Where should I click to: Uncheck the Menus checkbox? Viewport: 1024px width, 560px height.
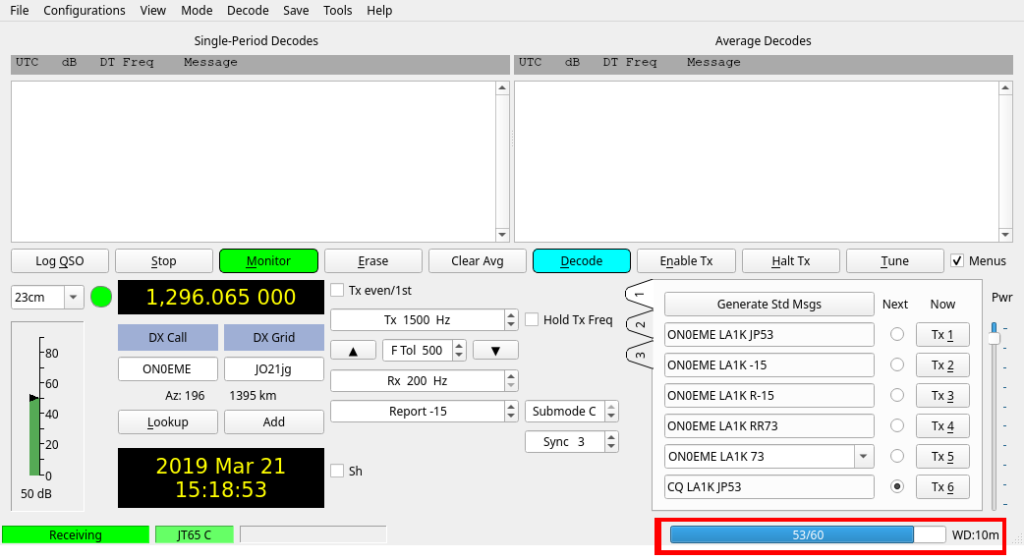coord(957,261)
